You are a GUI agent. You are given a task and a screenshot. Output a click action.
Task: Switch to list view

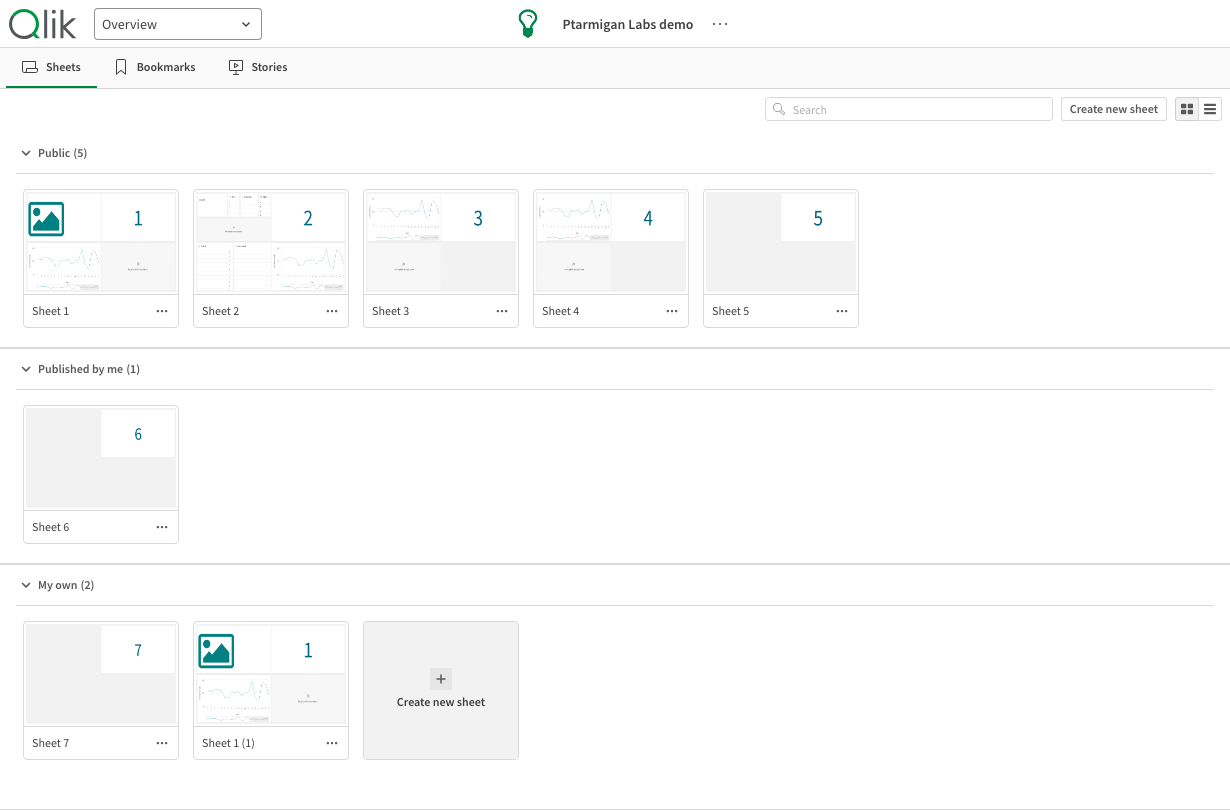1210,110
